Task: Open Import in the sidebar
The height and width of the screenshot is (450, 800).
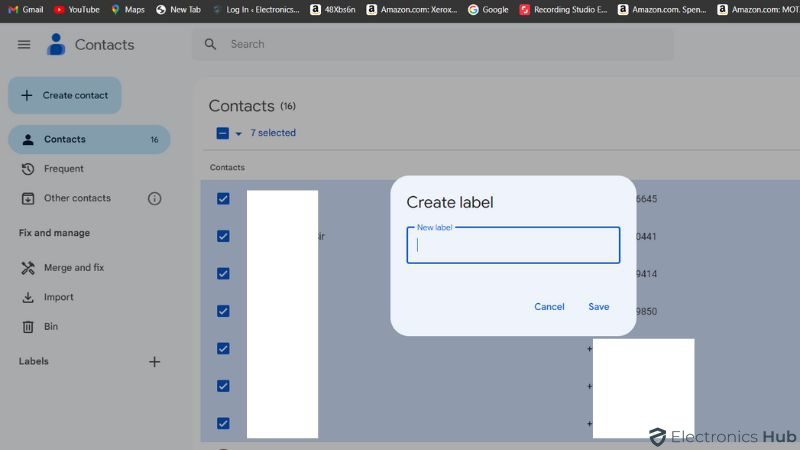Action: click(x=58, y=297)
